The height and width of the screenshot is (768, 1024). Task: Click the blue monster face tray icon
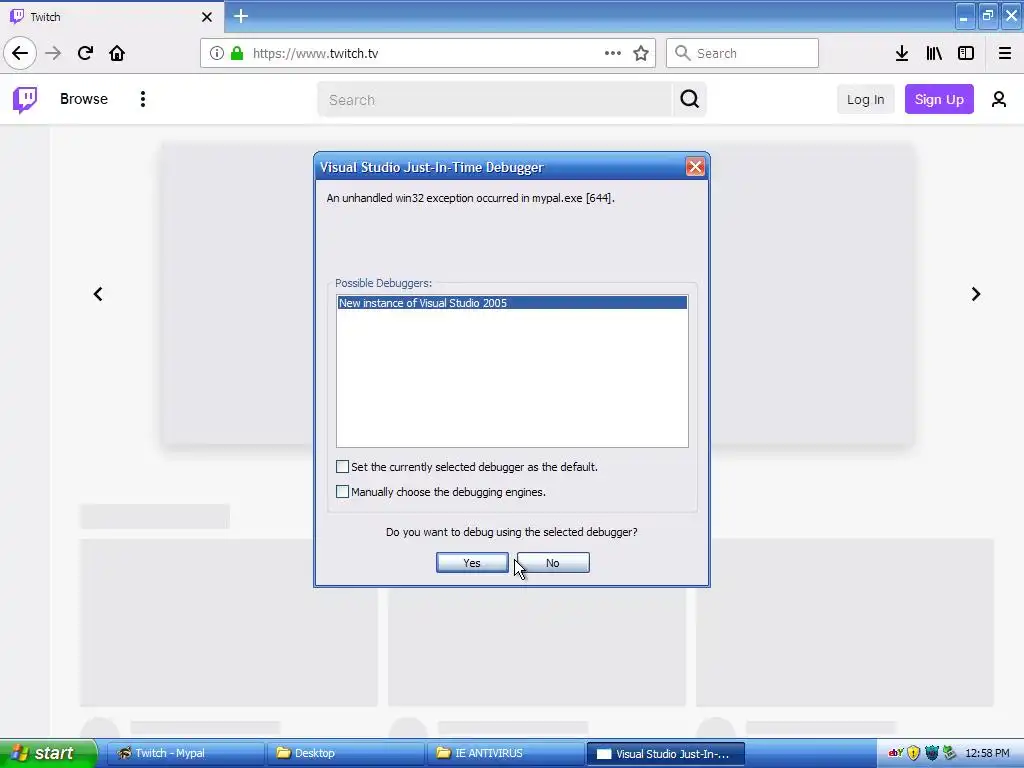point(932,753)
